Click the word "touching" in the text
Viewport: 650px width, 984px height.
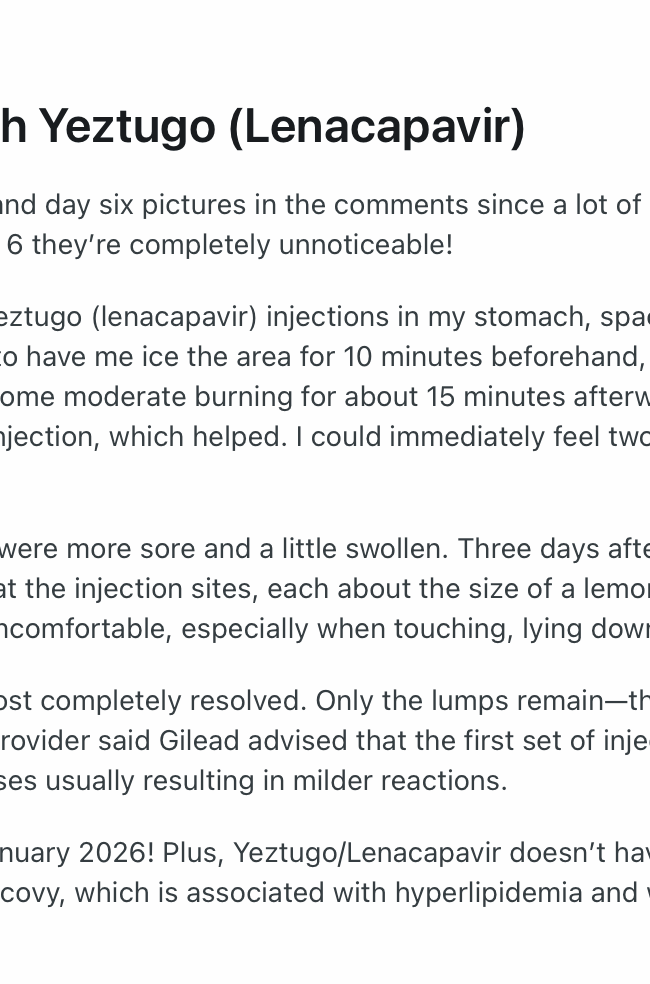point(446,628)
